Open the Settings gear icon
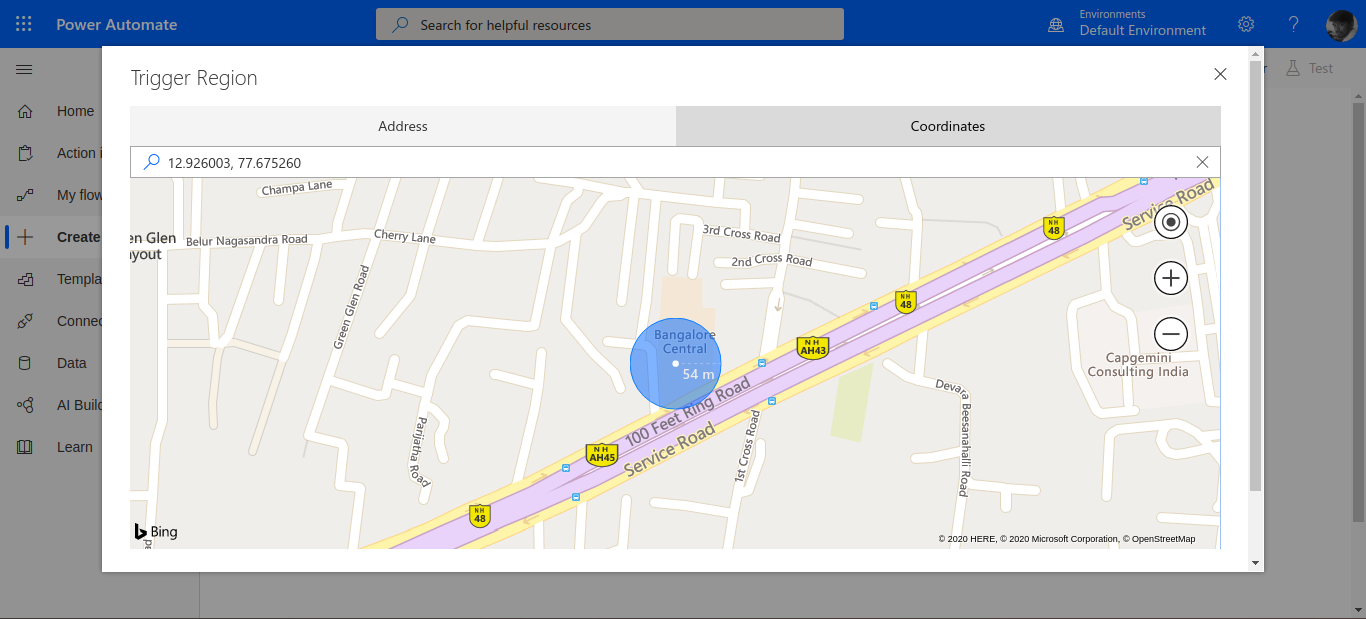This screenshot has height=619, width=1366. click(x=1246, y=24)
